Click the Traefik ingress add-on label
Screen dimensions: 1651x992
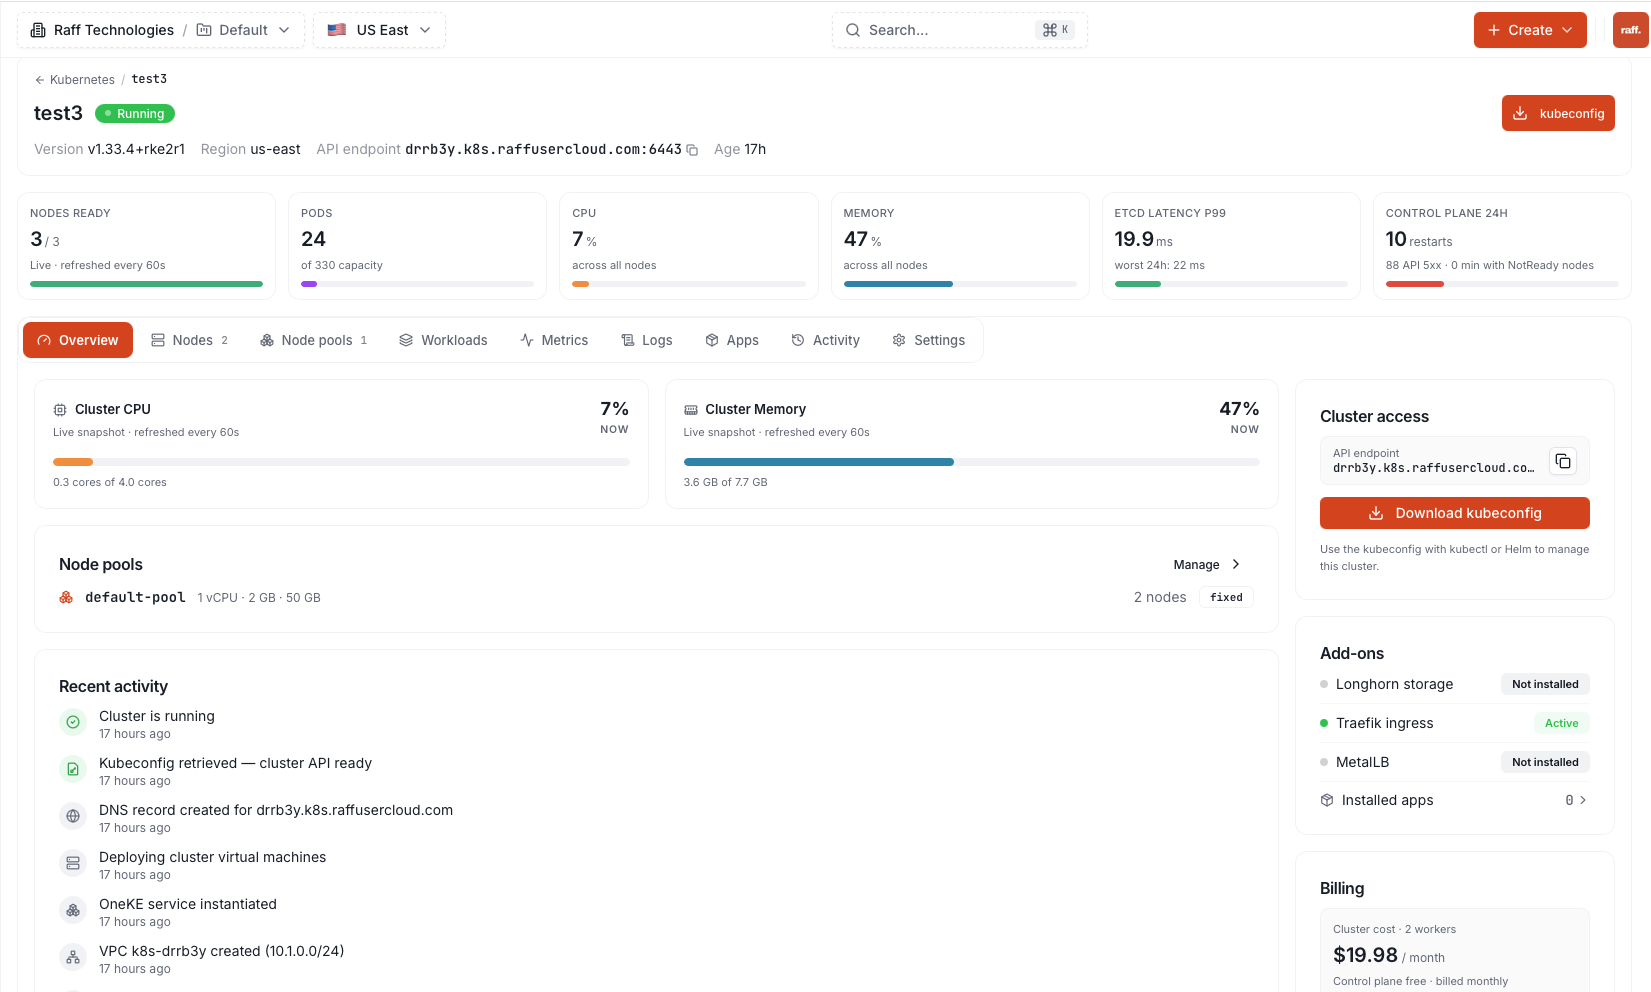[x=1384, y=723]
